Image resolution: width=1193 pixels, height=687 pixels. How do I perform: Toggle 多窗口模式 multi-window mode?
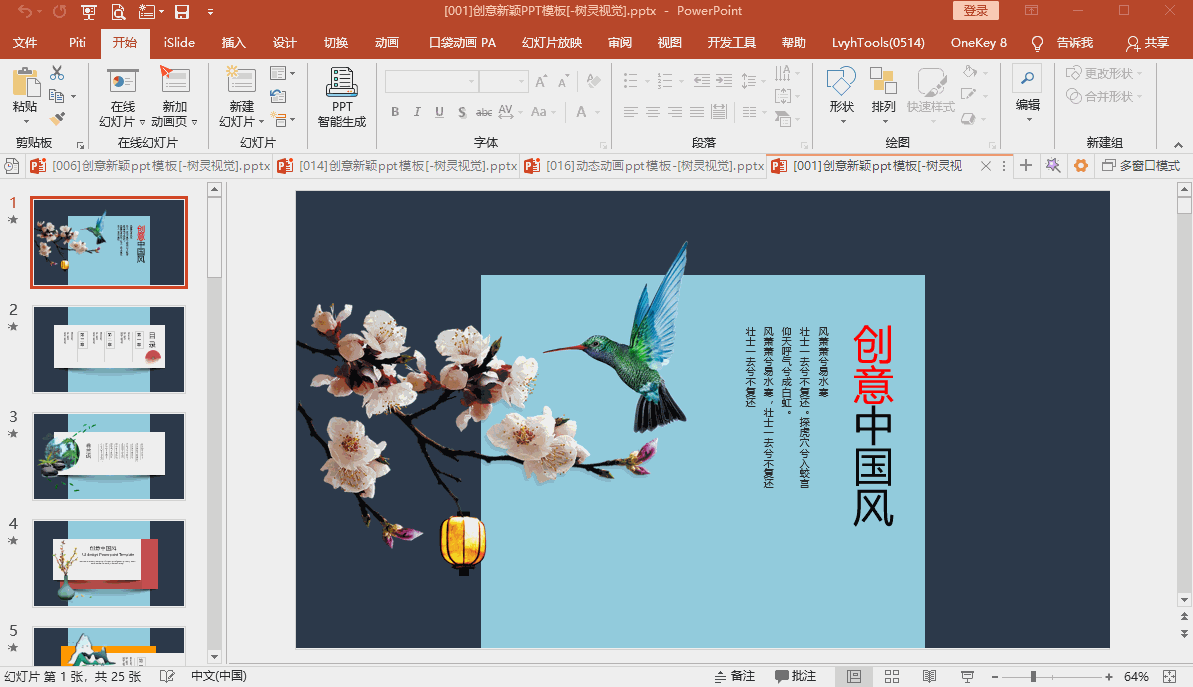click(1141, 165)
